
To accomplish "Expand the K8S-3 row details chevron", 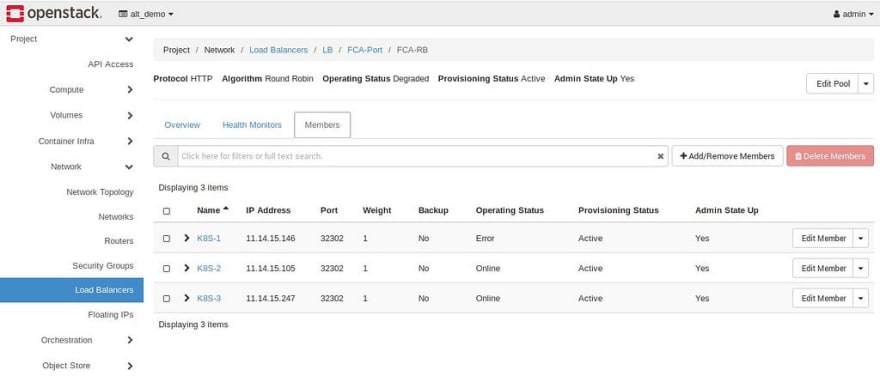I will pyautogui.click(x=187, y=298).
